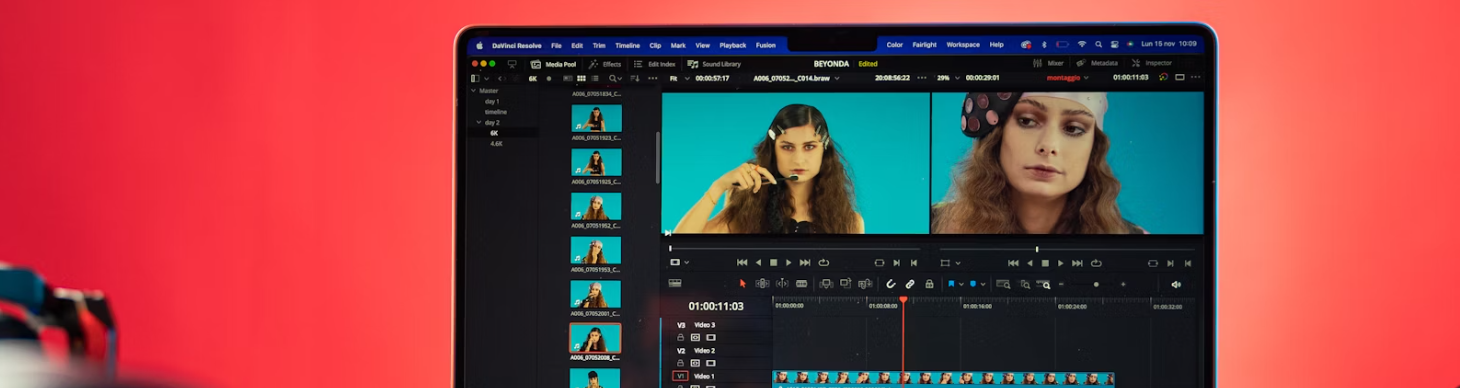This screenshot has width=1460, height=388.
Task: Switch media pool to thumbnail view
Action: pos(580,78)
